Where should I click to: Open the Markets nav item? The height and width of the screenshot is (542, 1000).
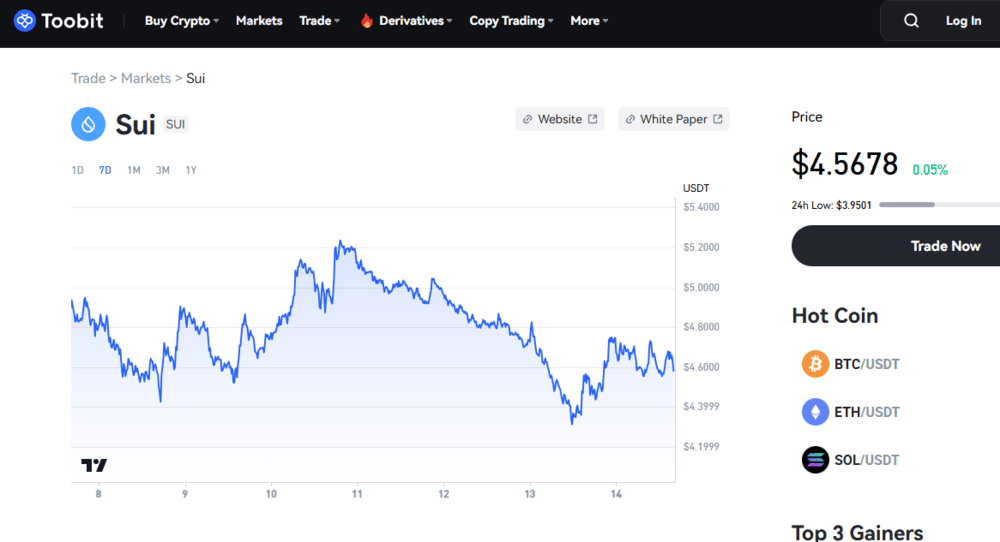259,21
